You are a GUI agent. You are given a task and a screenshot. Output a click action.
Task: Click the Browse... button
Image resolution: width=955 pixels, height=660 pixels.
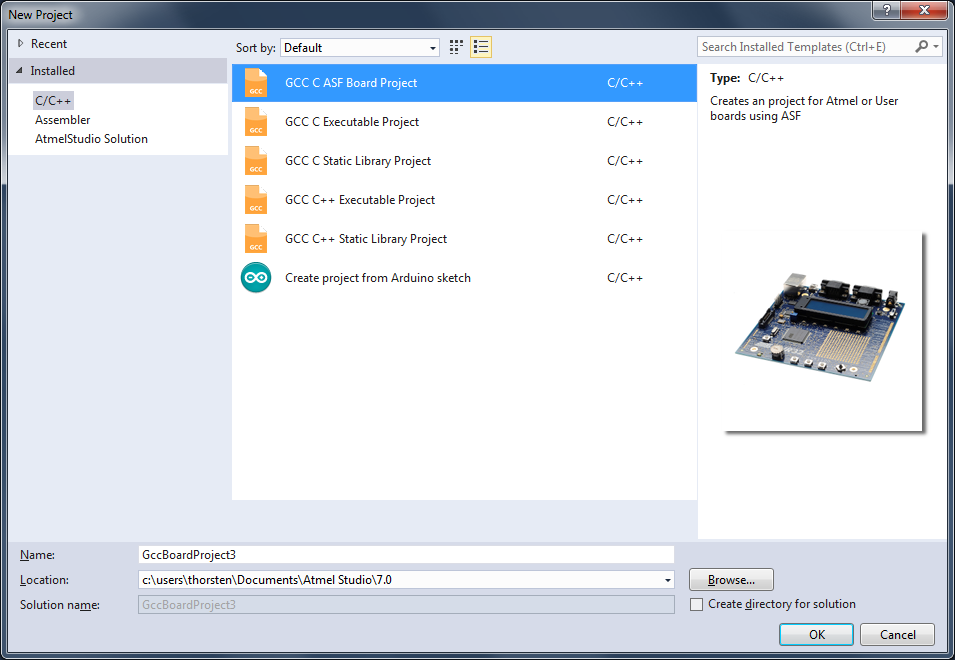click(731, 580)
